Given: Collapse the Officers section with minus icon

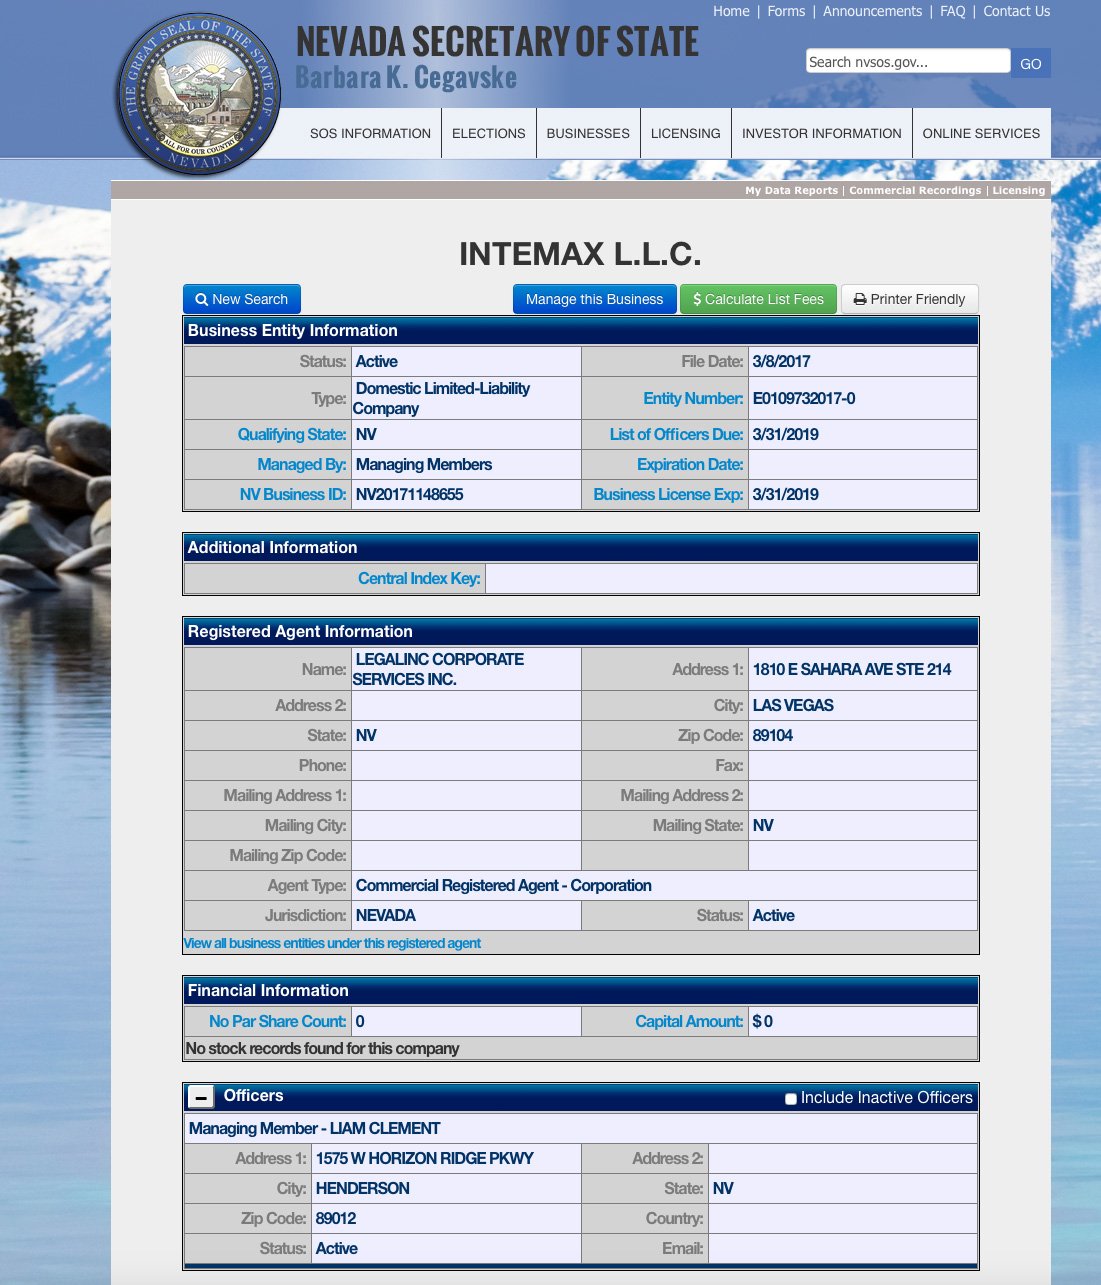Looking at the screenshot, I should (201, 1097).
